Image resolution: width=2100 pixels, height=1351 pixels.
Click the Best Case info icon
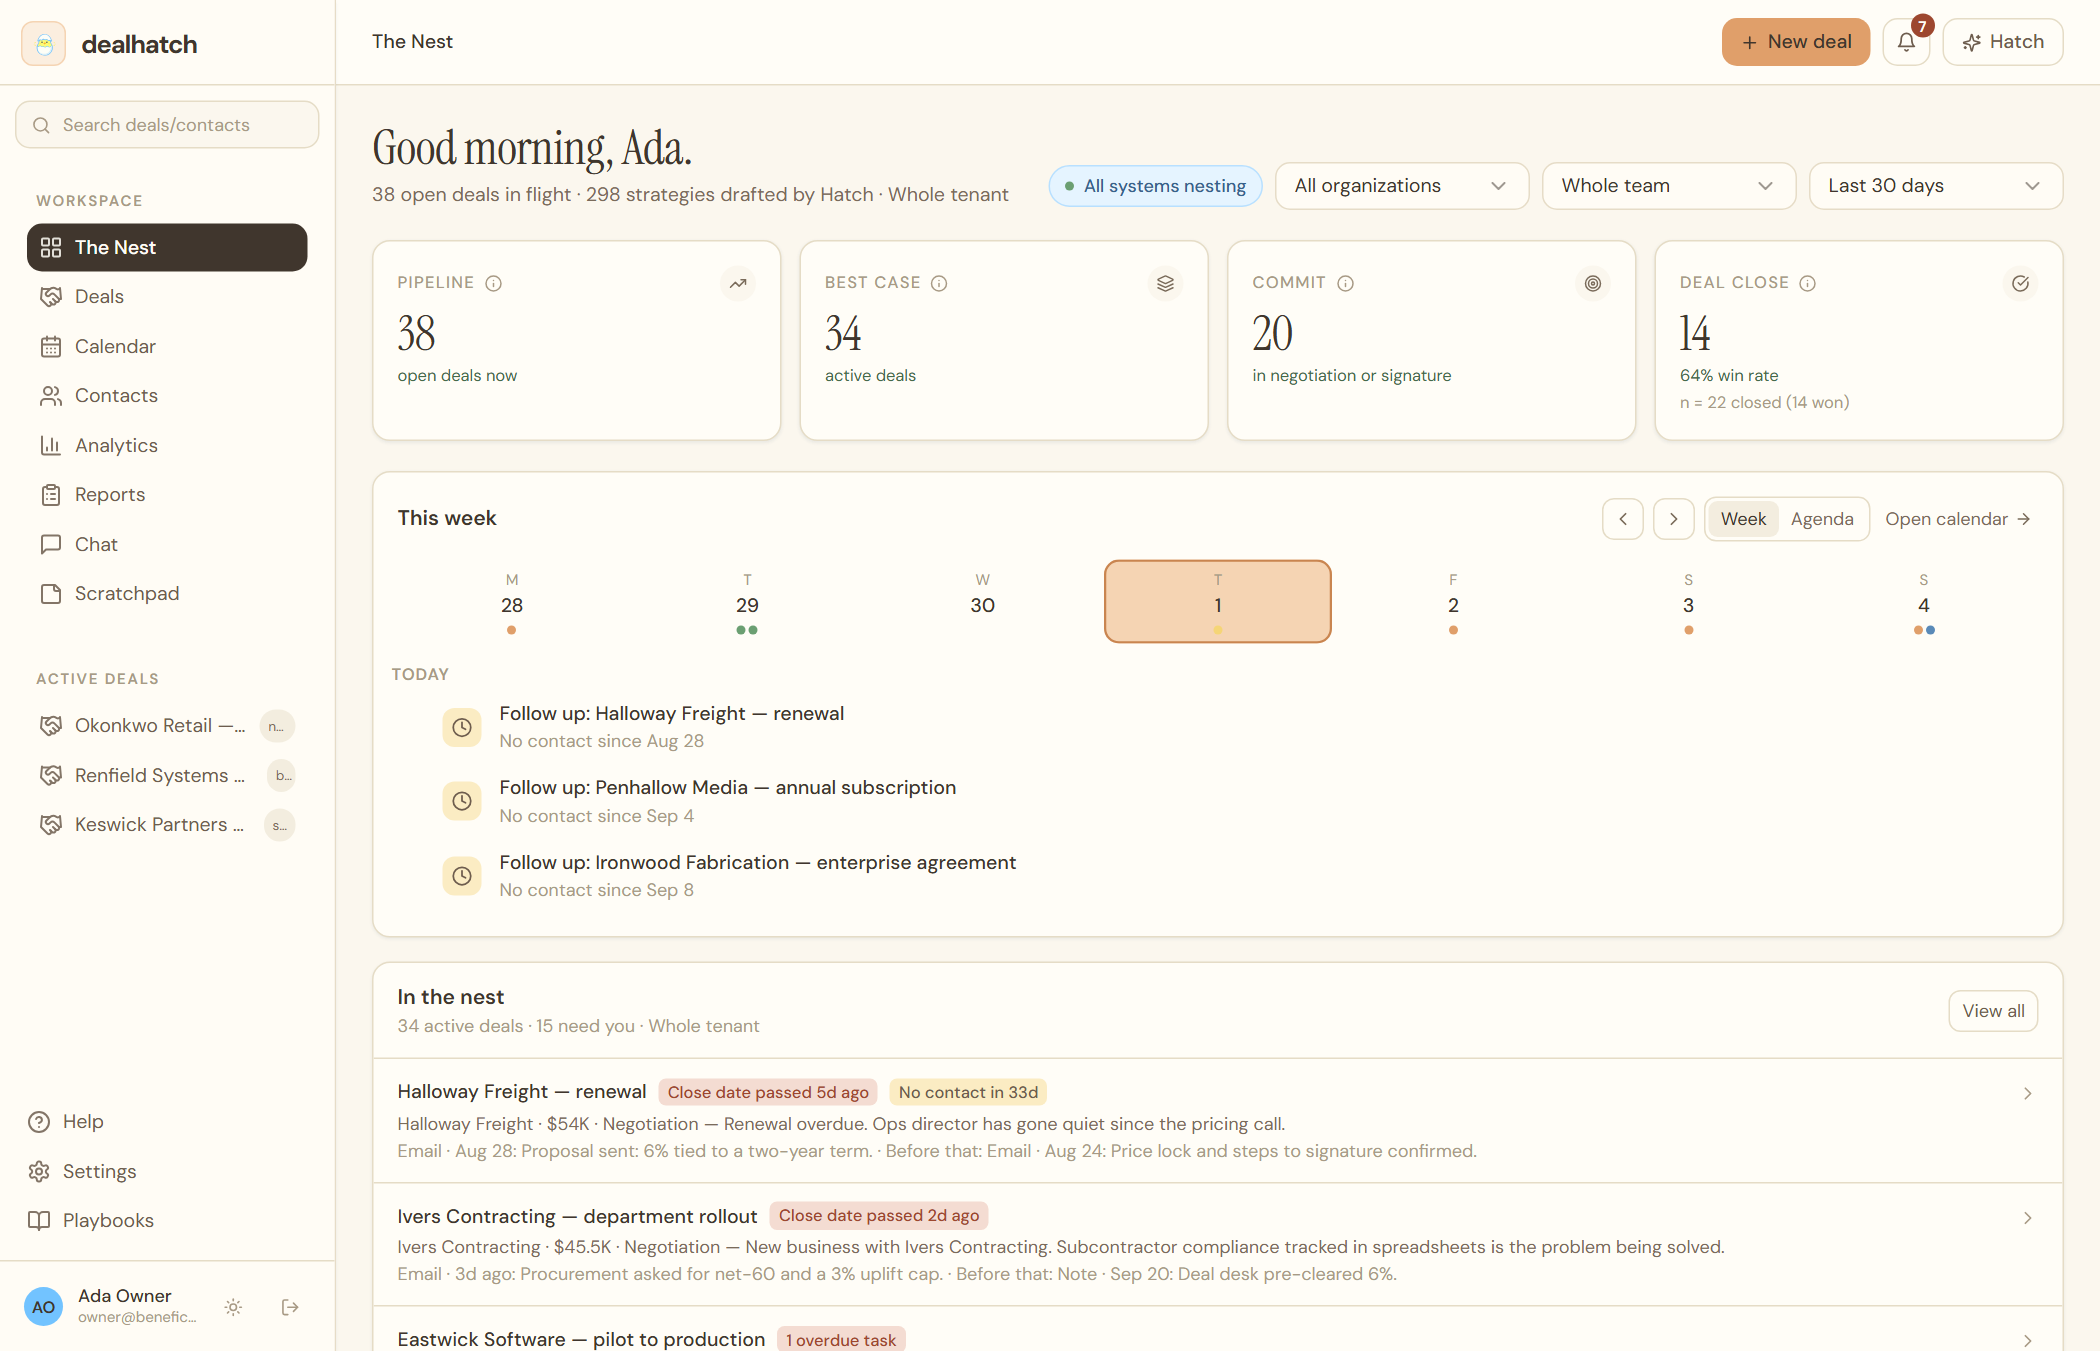[939, 283]
